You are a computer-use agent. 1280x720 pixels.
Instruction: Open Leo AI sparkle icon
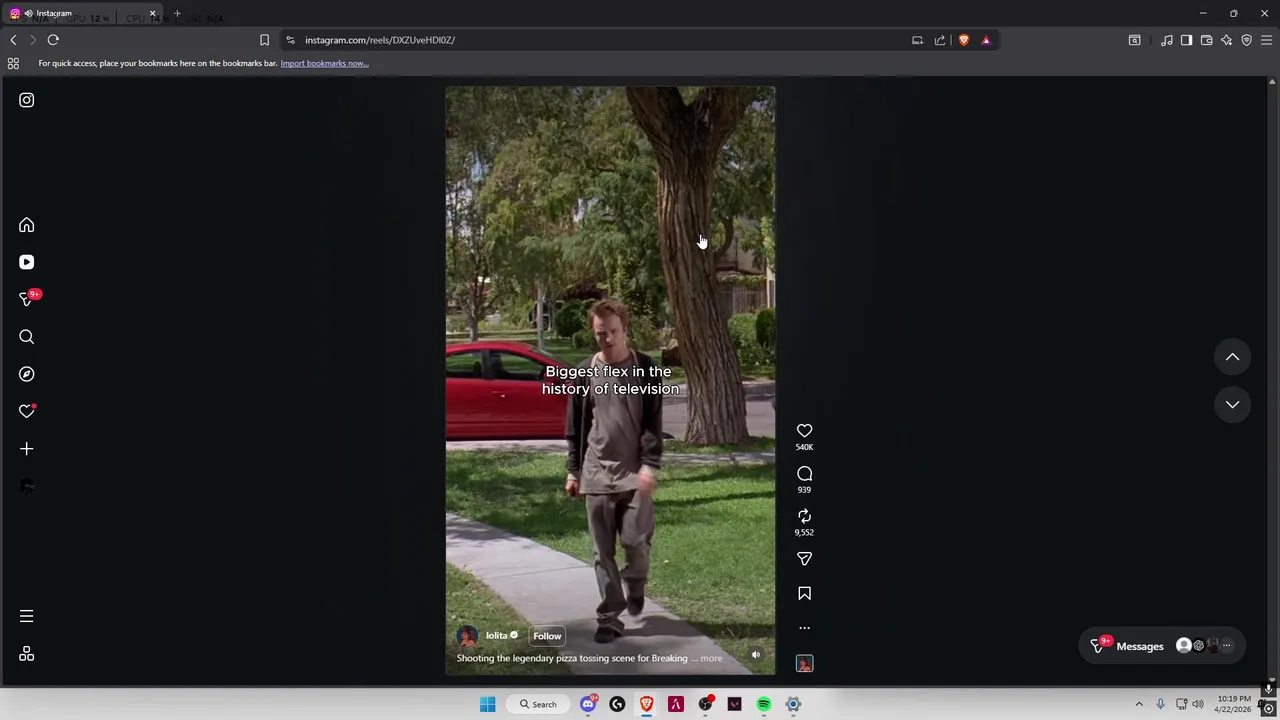tap(1226, 40)
